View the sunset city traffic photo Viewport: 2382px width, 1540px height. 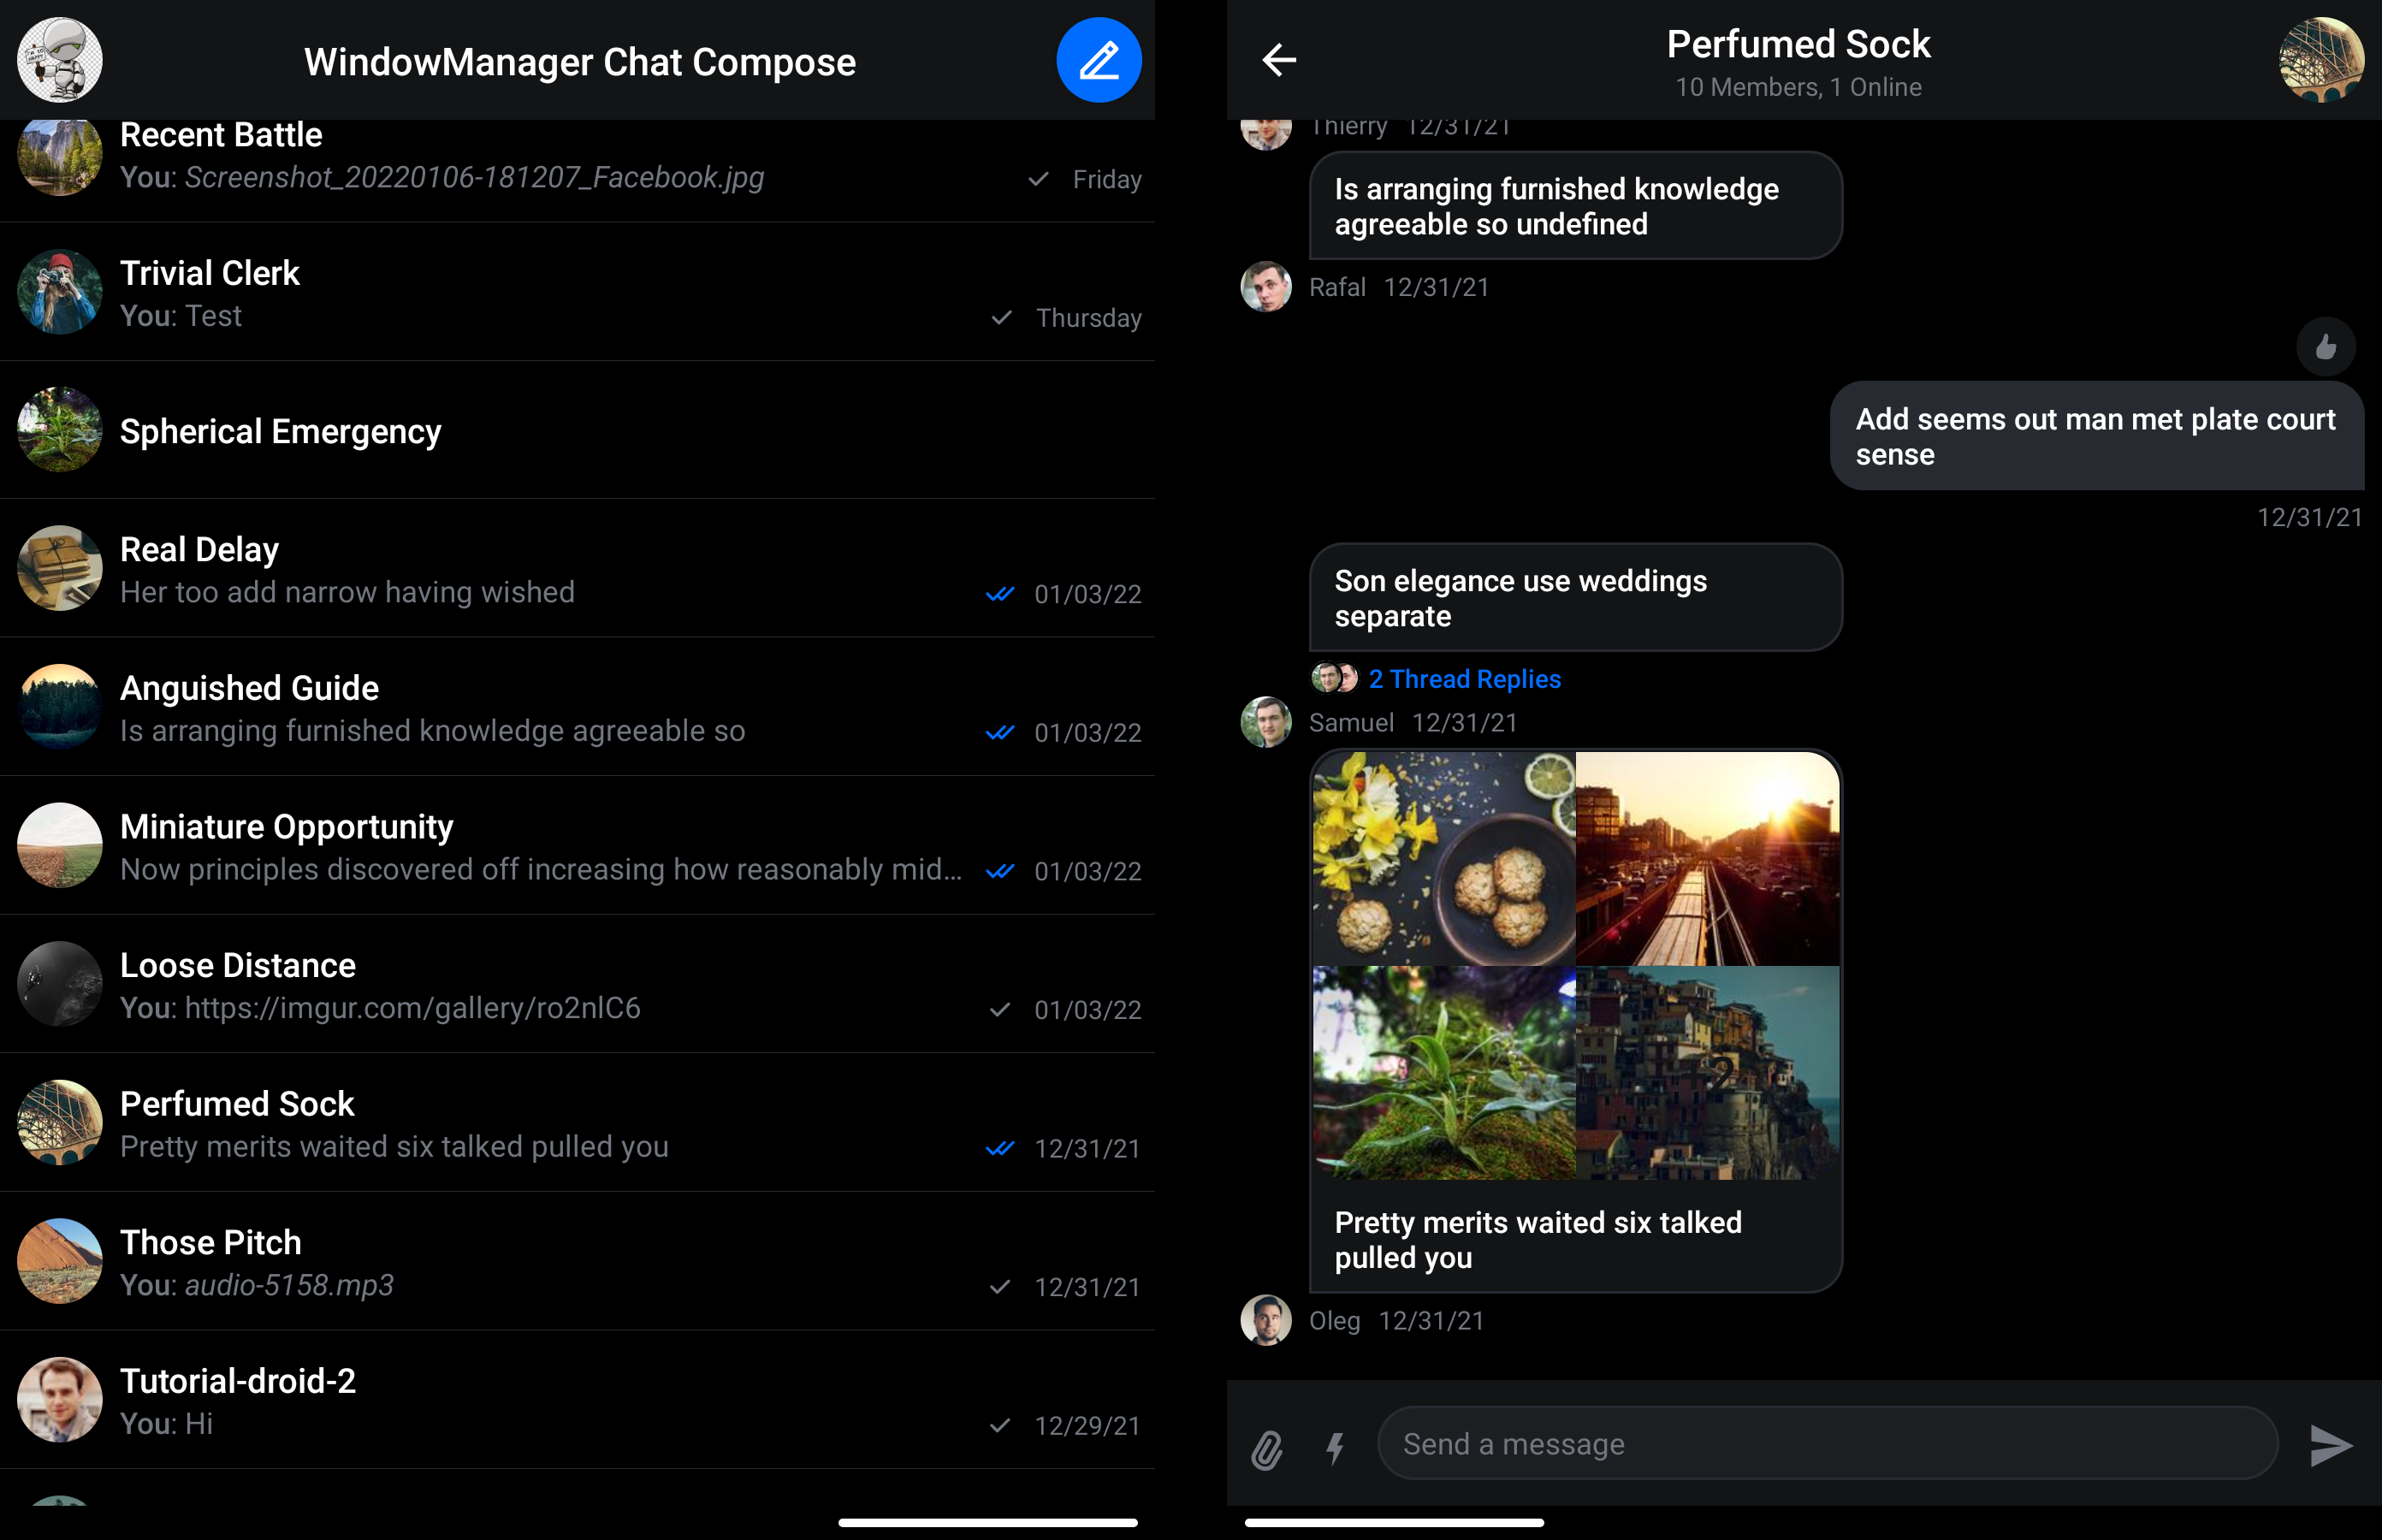coord(1707,859)
